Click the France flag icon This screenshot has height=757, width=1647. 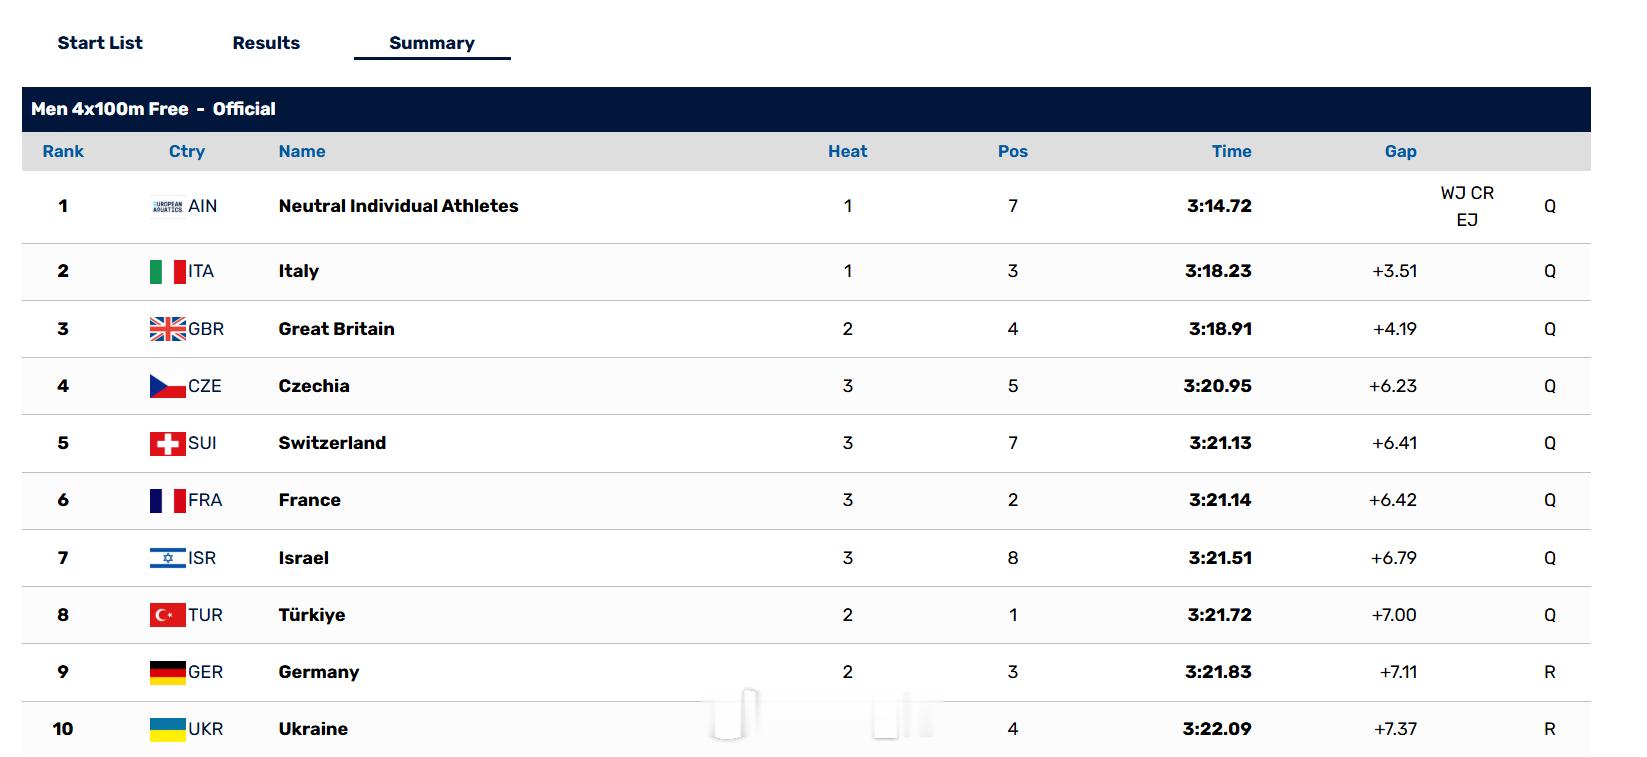[168, 500]
